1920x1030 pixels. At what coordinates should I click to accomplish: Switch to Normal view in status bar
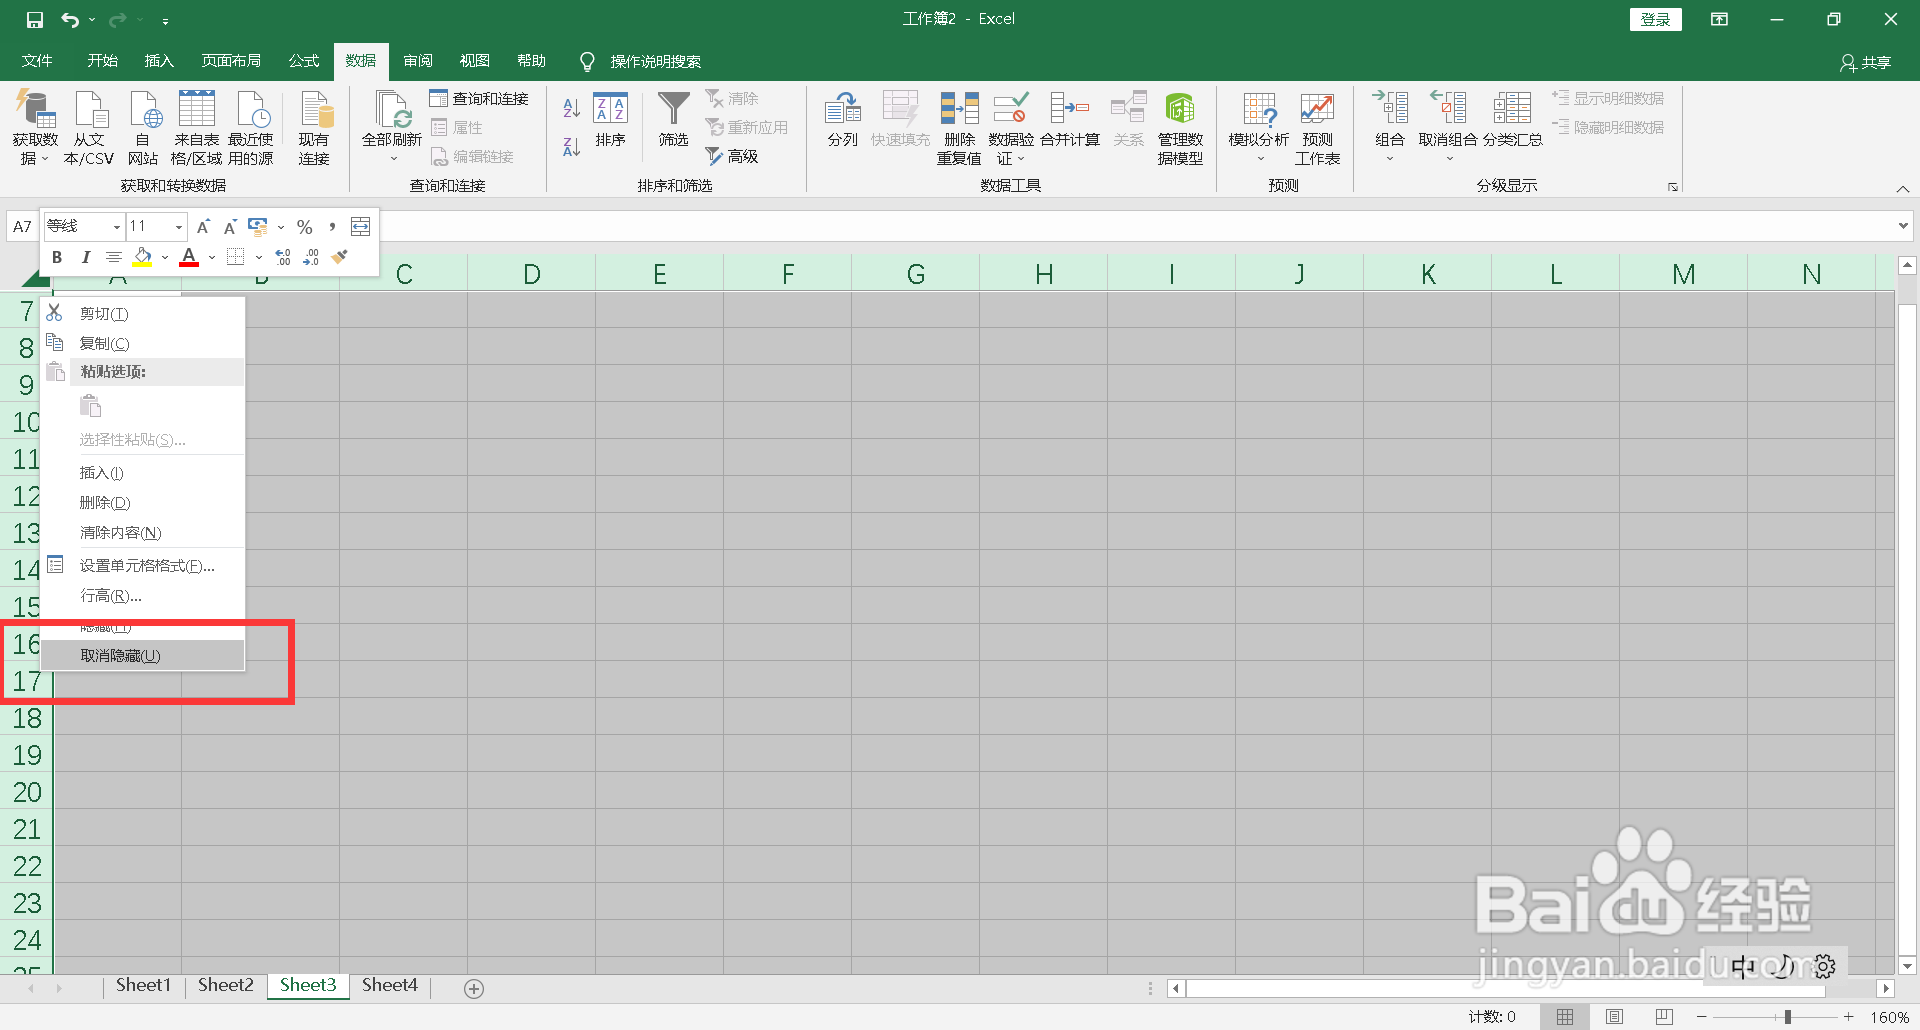(1565, 1017)
